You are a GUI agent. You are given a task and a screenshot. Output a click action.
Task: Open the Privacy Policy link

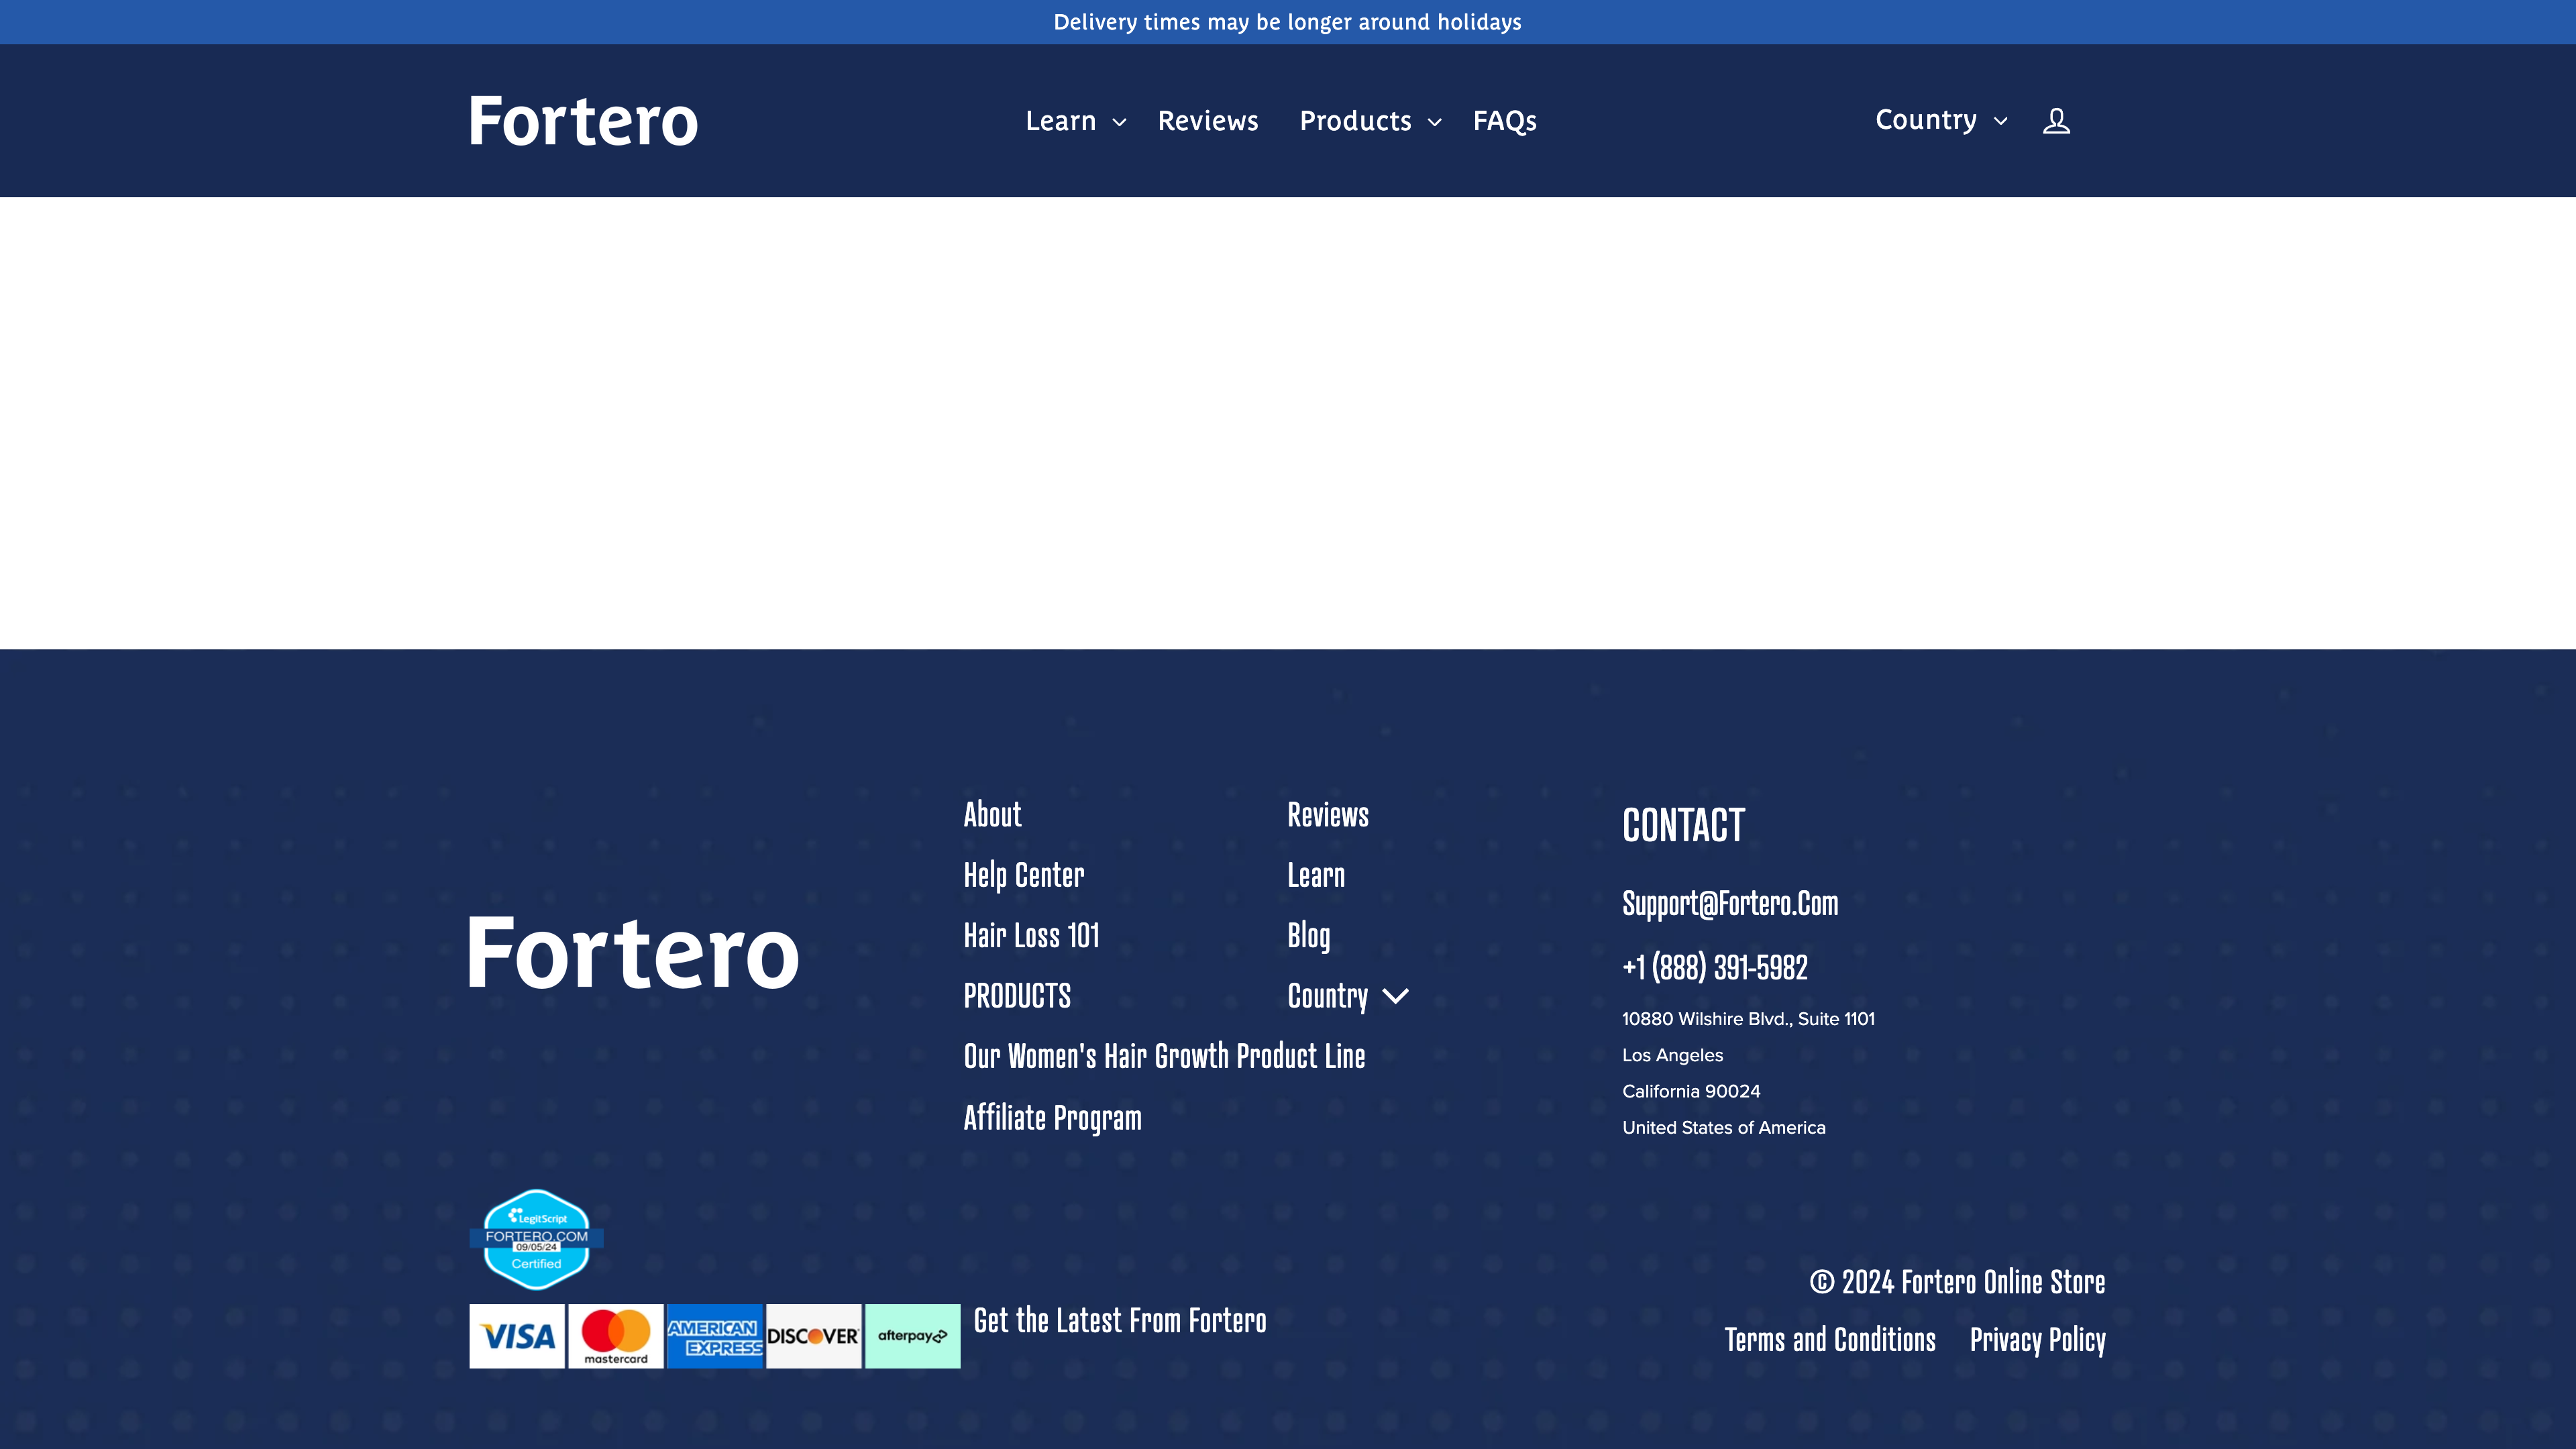point(2037,1340)
